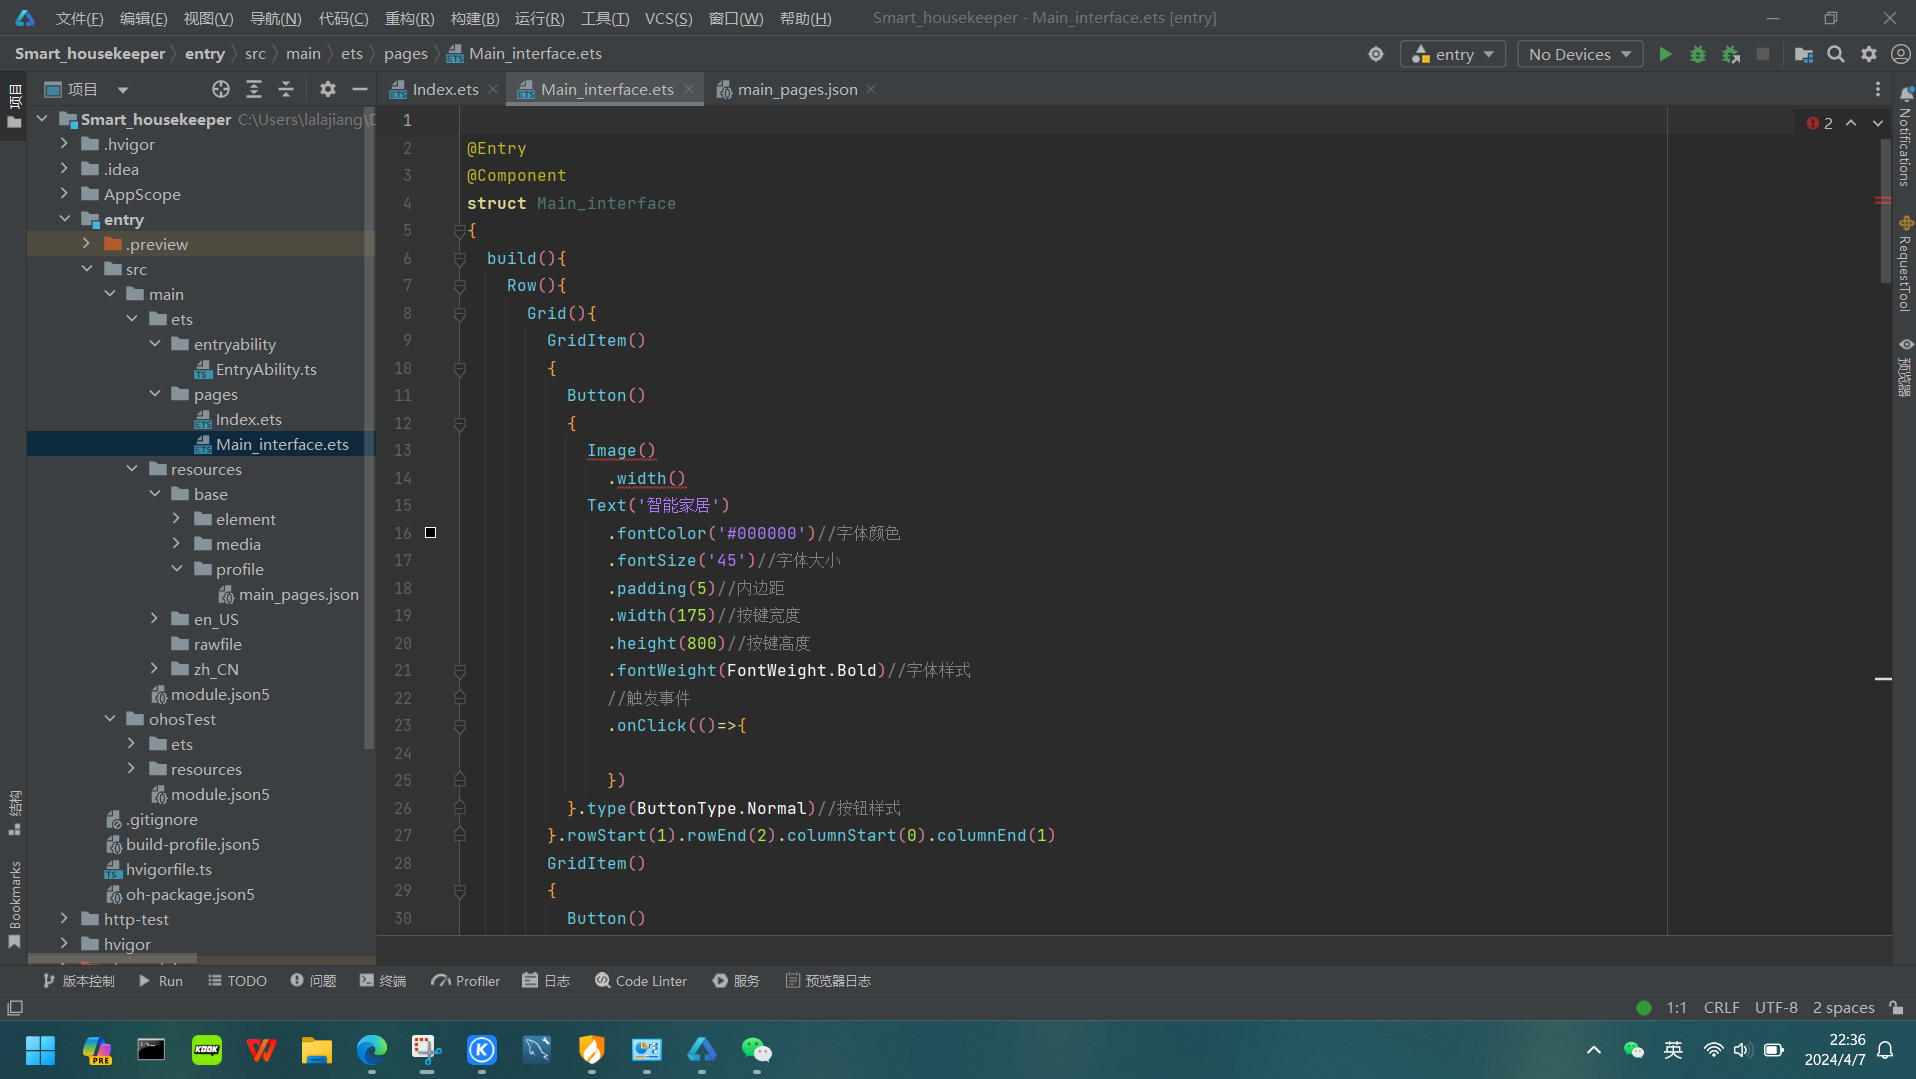This screenshot has height=1079, width=1916.
Task: Open the Previewer side panel
Action: coord(1905,367)
